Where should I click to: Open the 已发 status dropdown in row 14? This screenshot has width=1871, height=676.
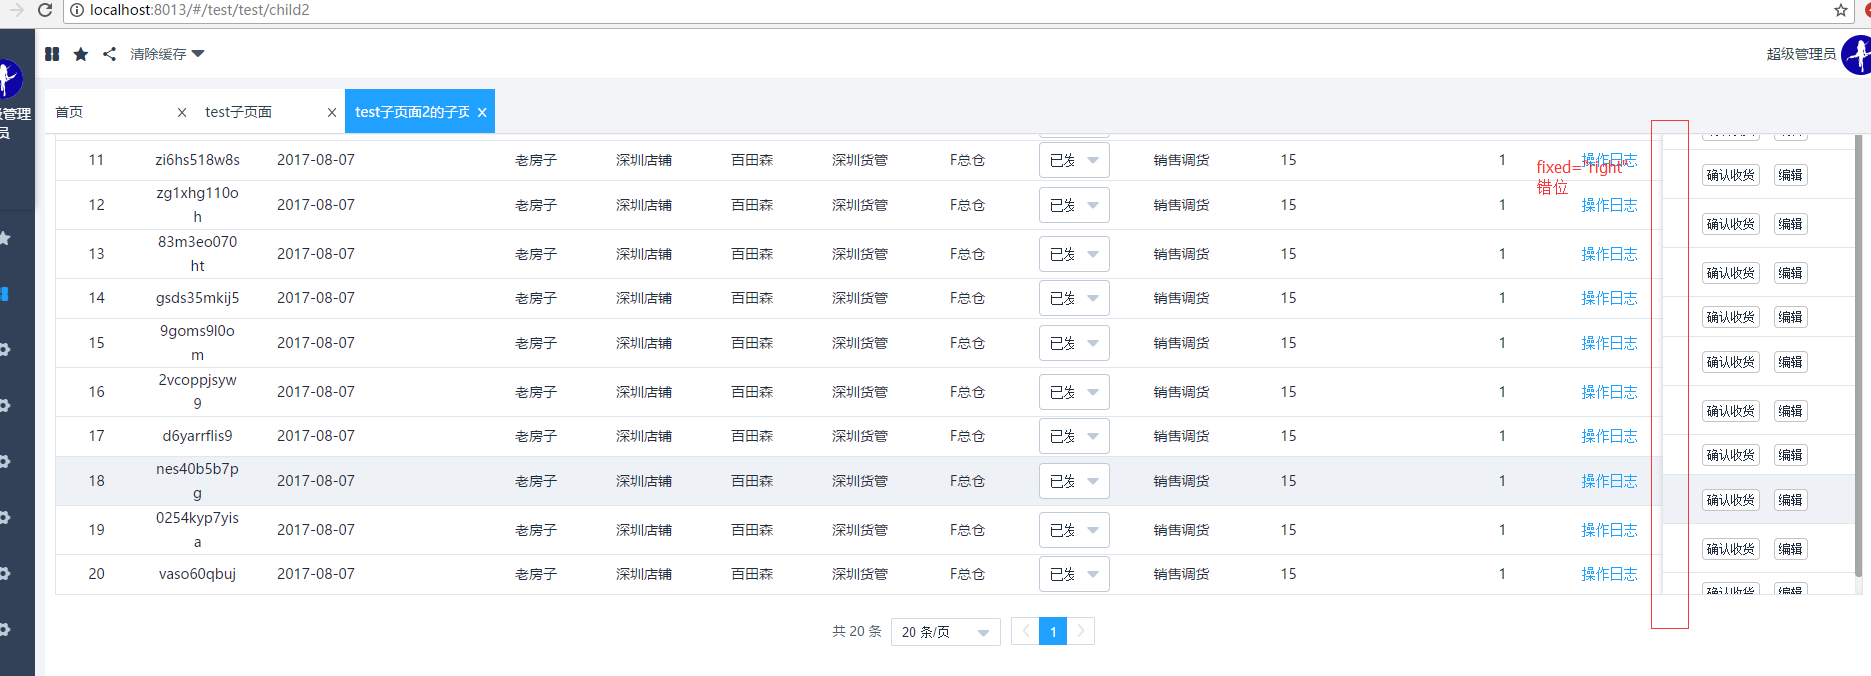(1074, 298)
